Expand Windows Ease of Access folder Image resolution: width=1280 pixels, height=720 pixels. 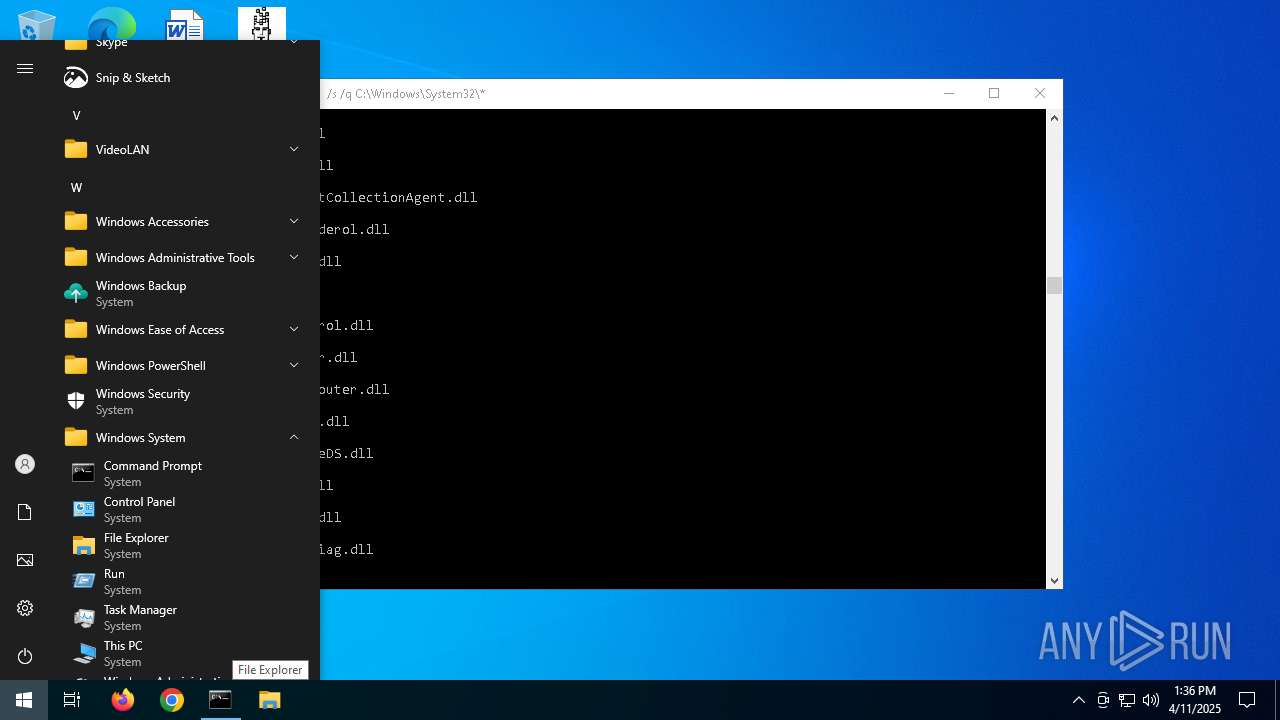[x=180, y=330]
